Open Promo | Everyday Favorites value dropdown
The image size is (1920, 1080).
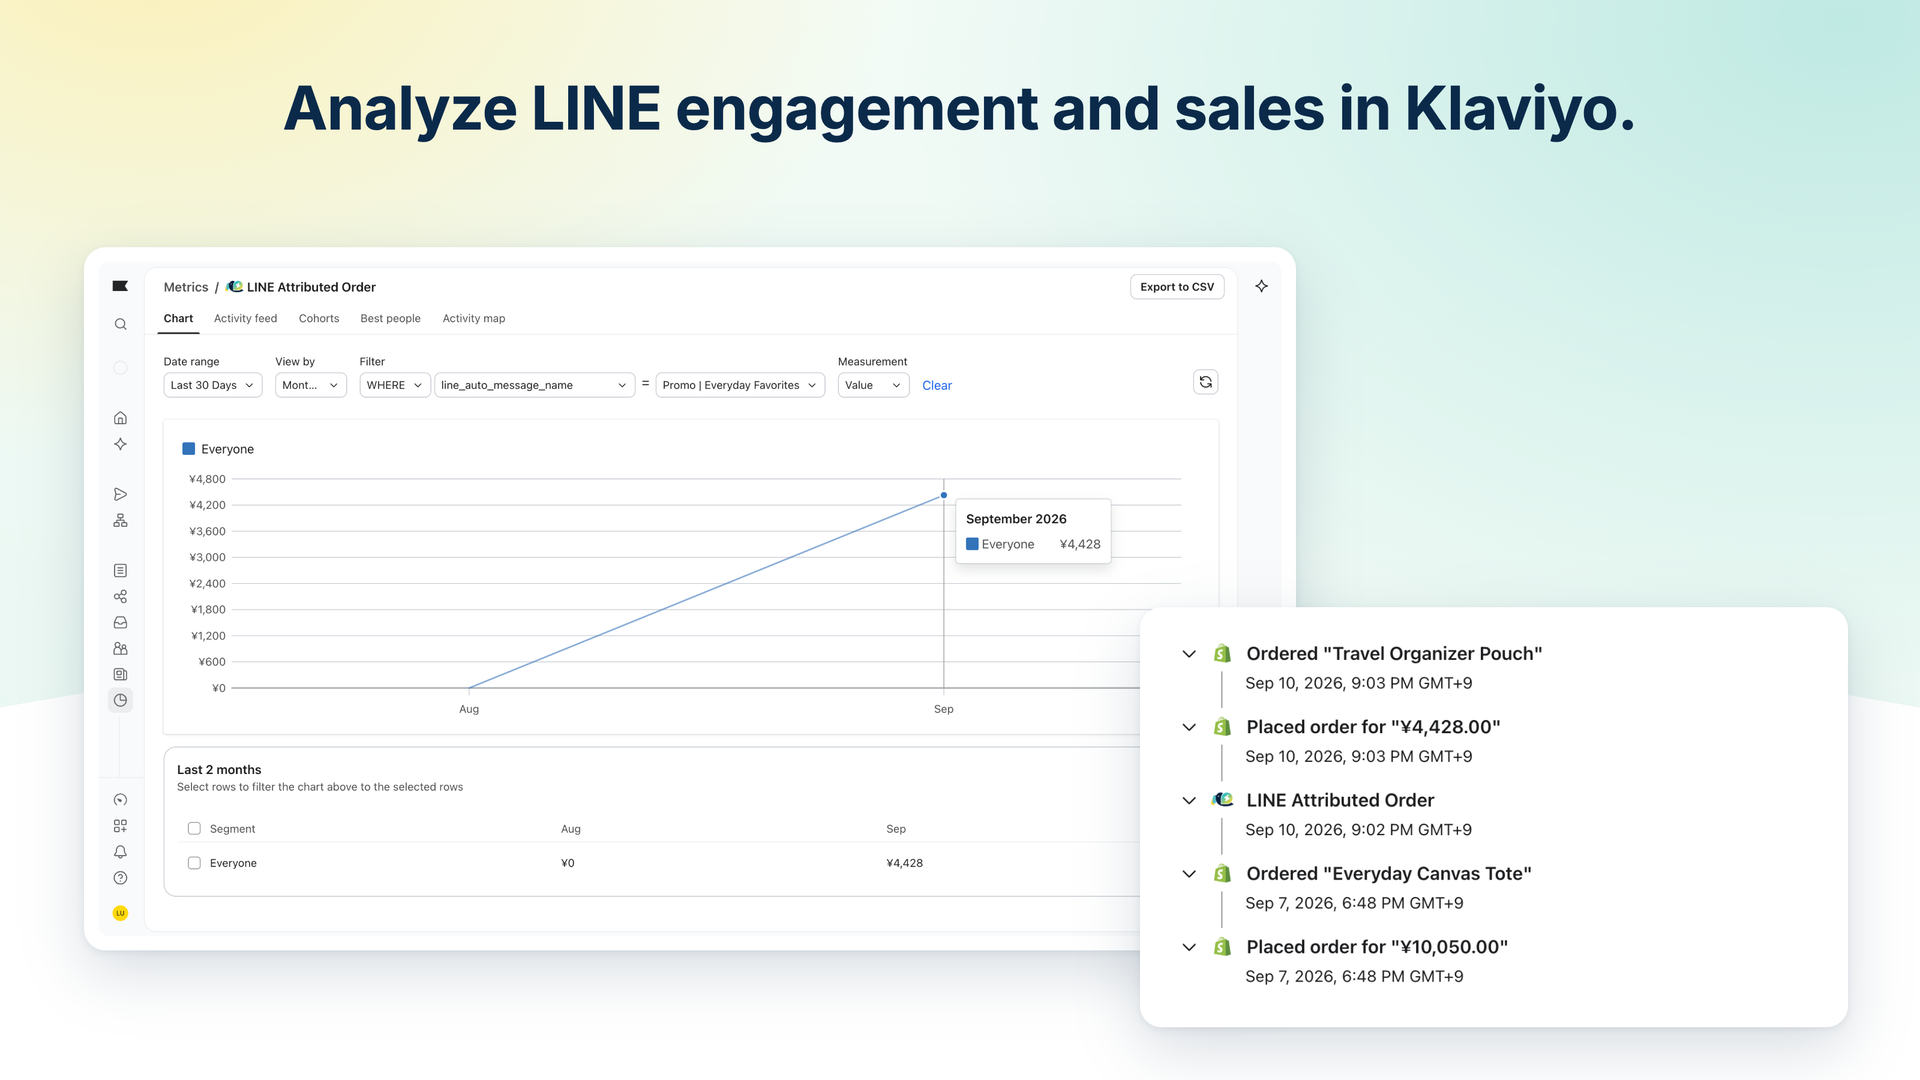click(x=740, y=385)
